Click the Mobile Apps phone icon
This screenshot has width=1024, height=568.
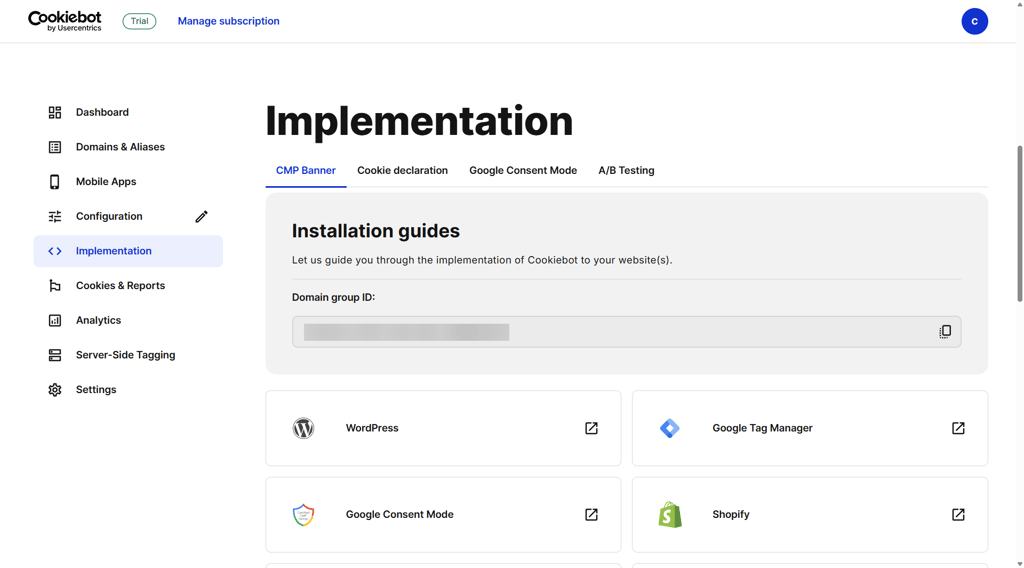pyautogui.click(x=55, y=181)
